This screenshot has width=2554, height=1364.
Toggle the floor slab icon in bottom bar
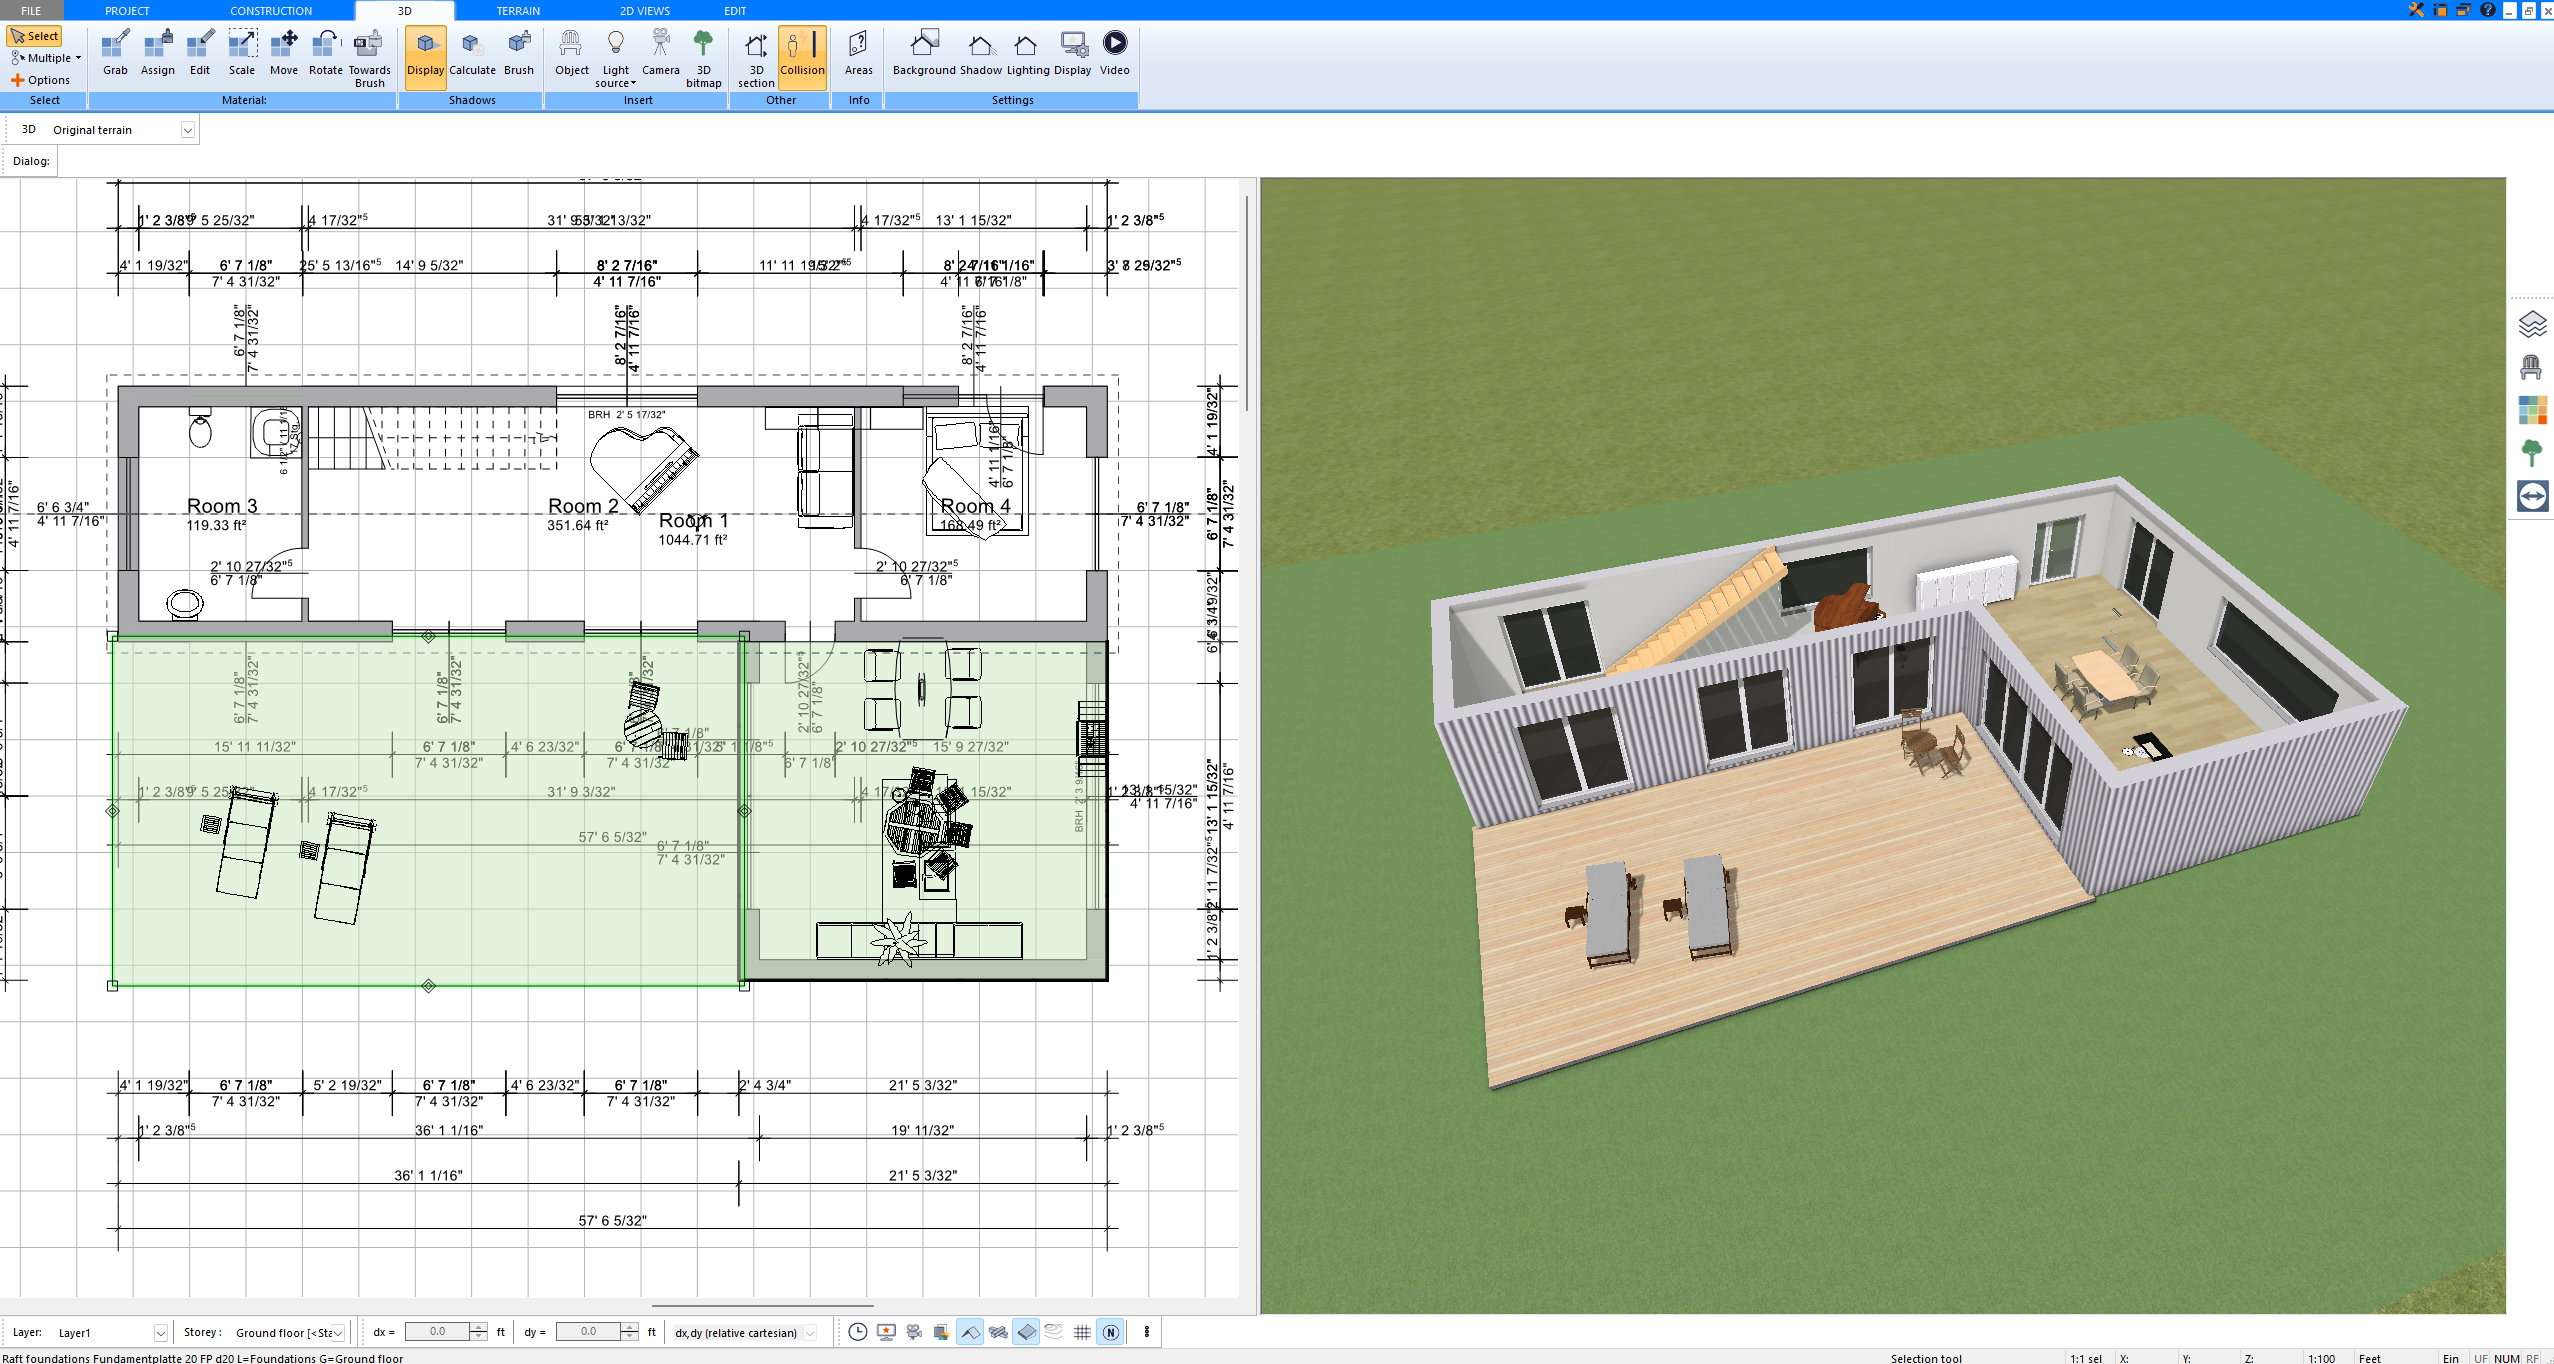click(1026, 1332)
